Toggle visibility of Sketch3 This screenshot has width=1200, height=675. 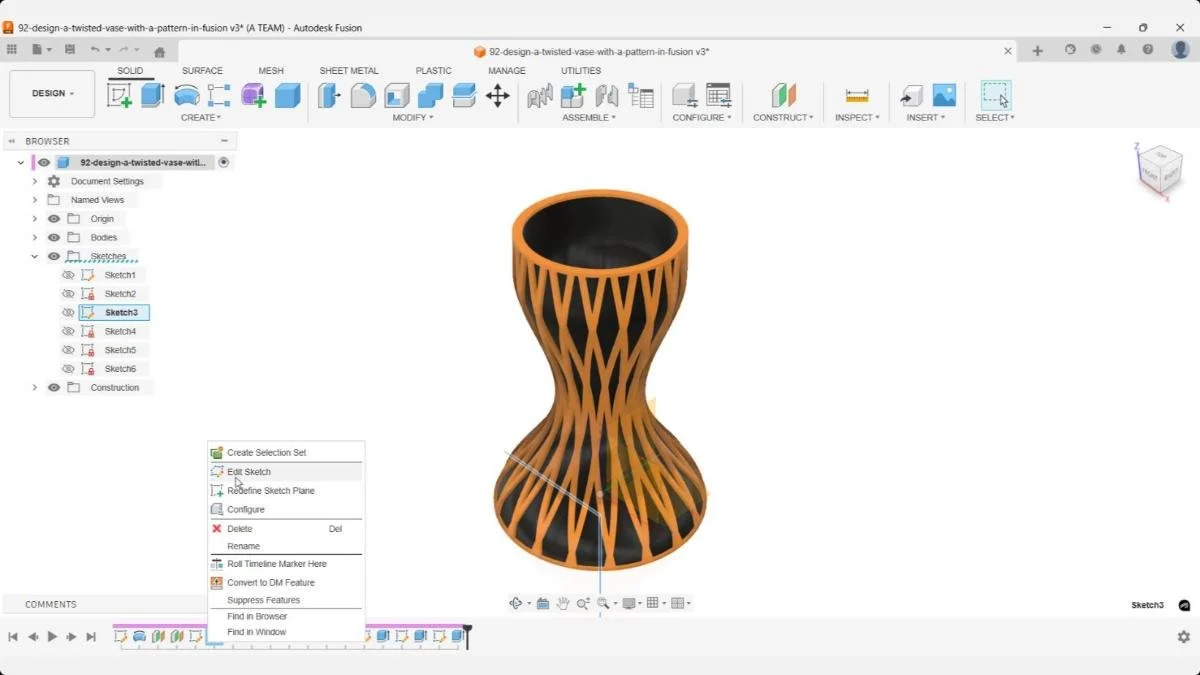pyautogui.click(x=69, y=313)
